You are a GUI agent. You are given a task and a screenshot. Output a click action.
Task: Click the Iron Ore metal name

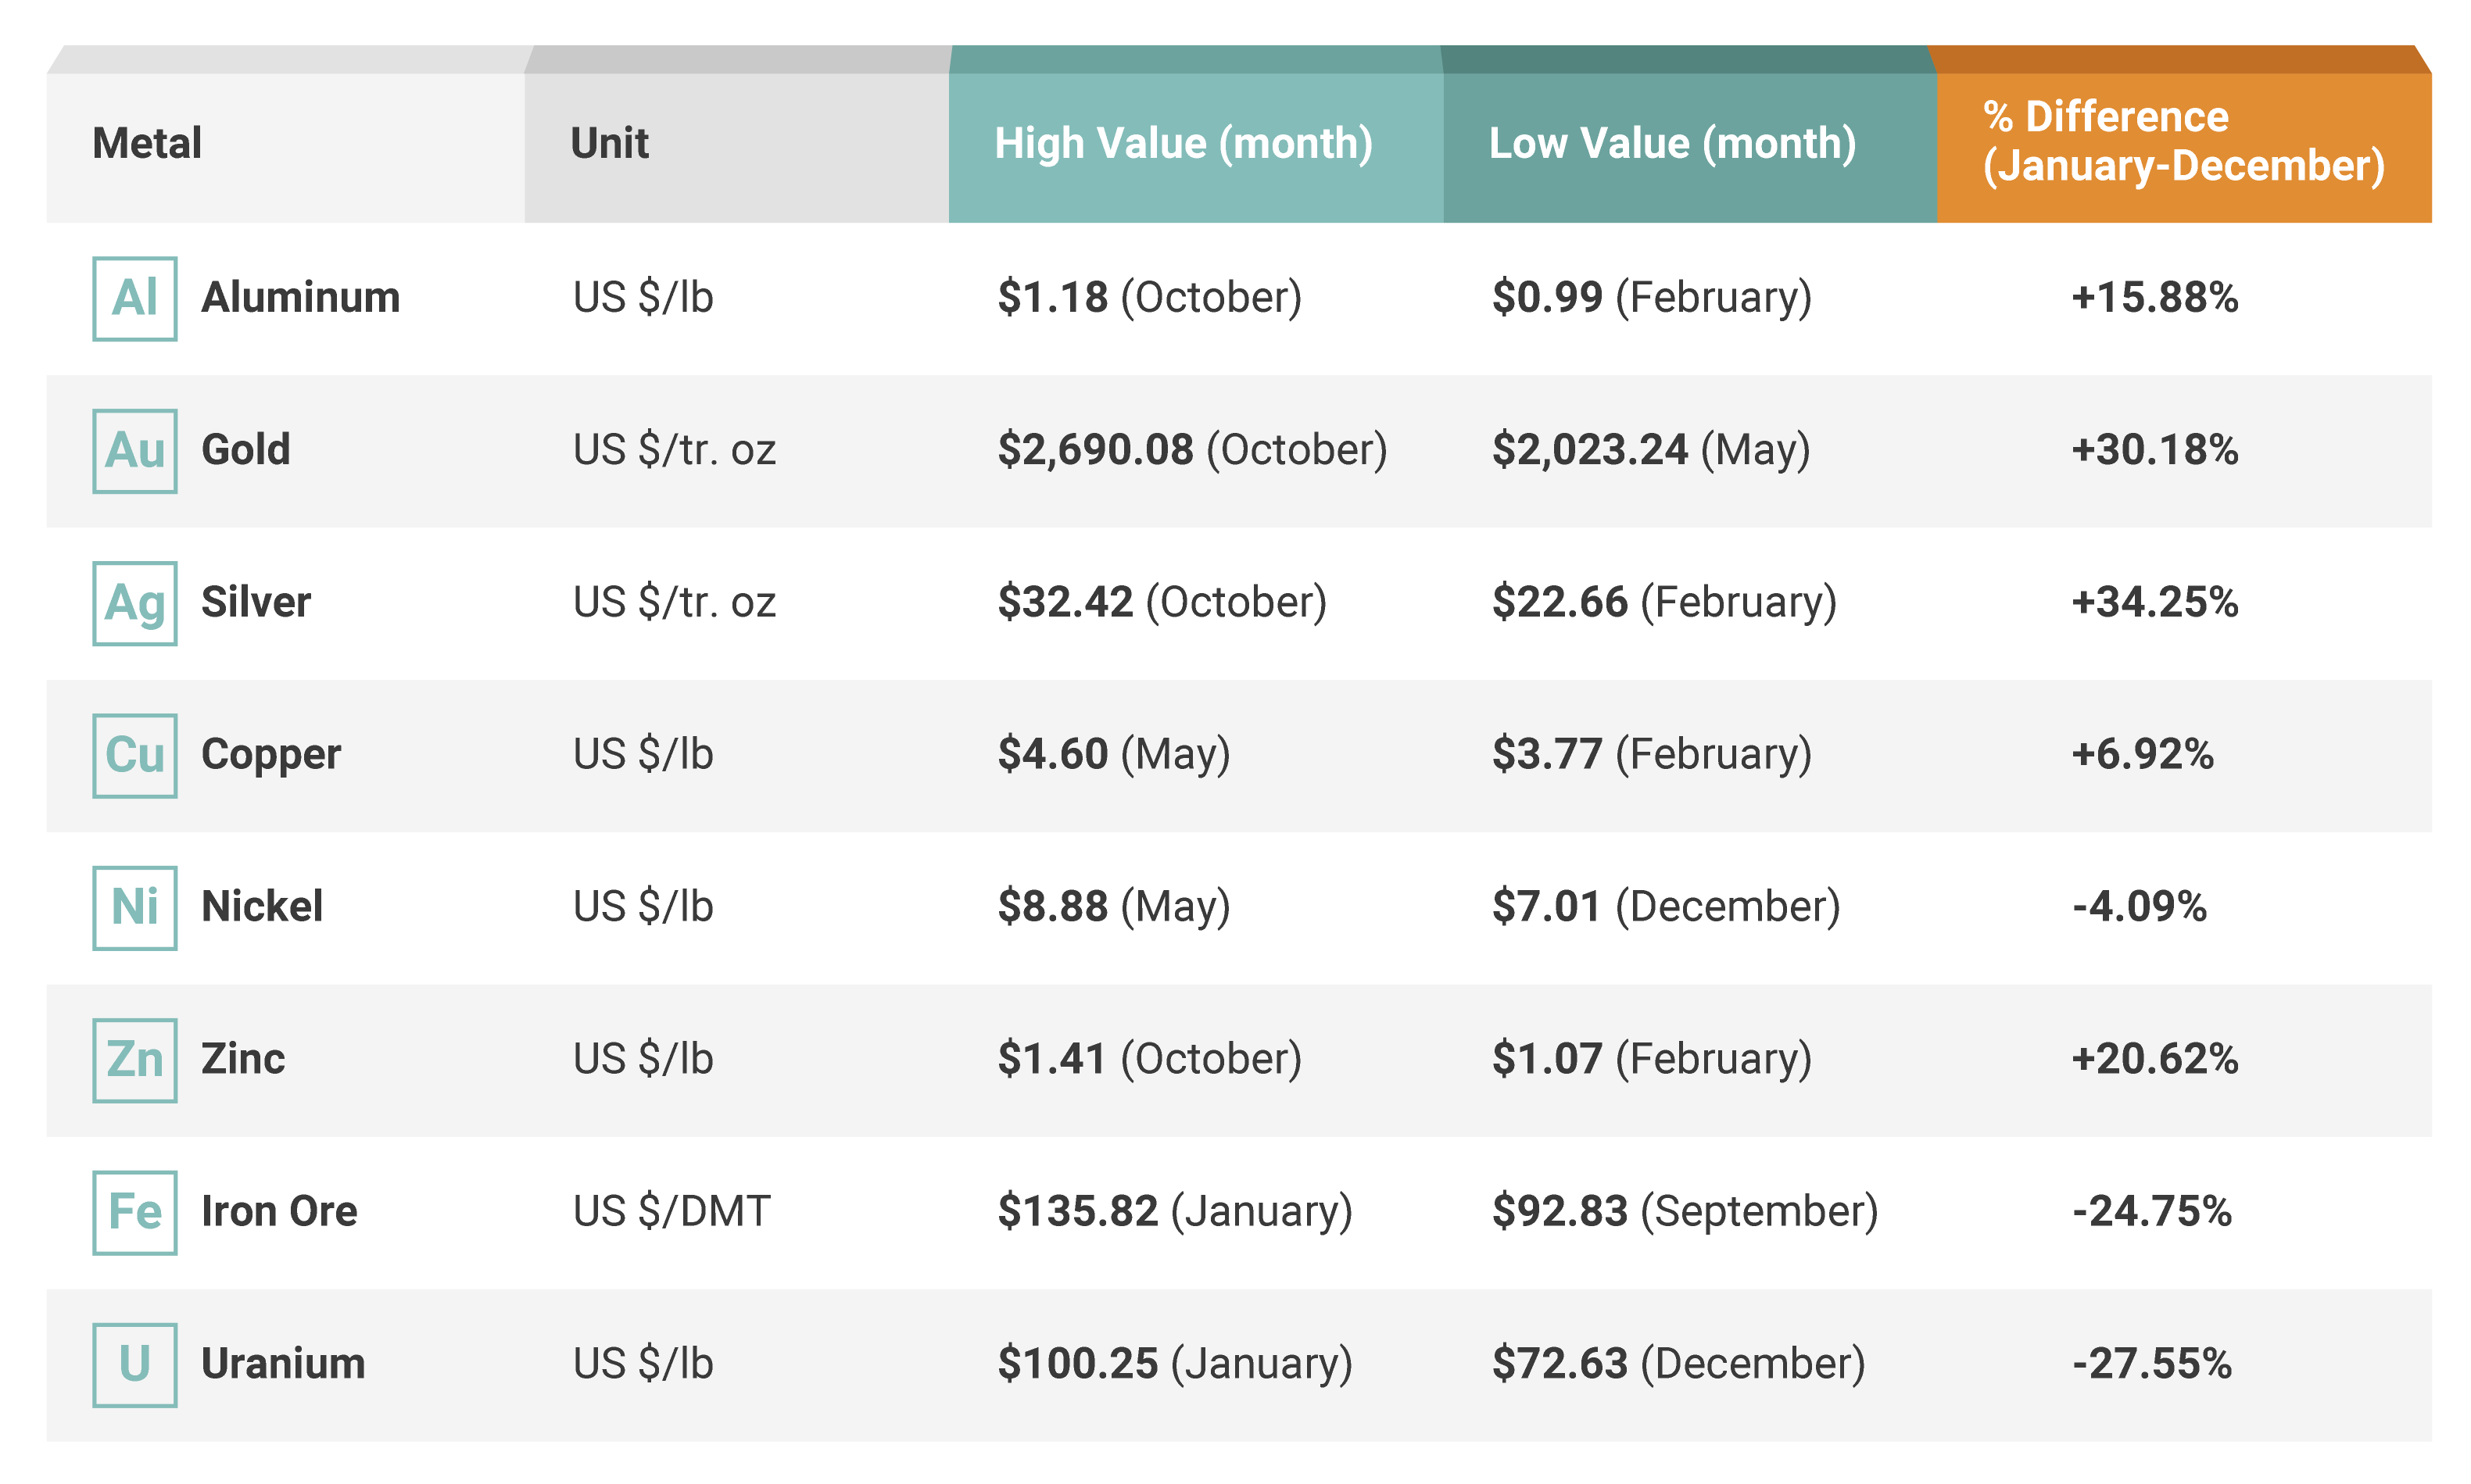pyautogui.click(x=279, y=1211)
